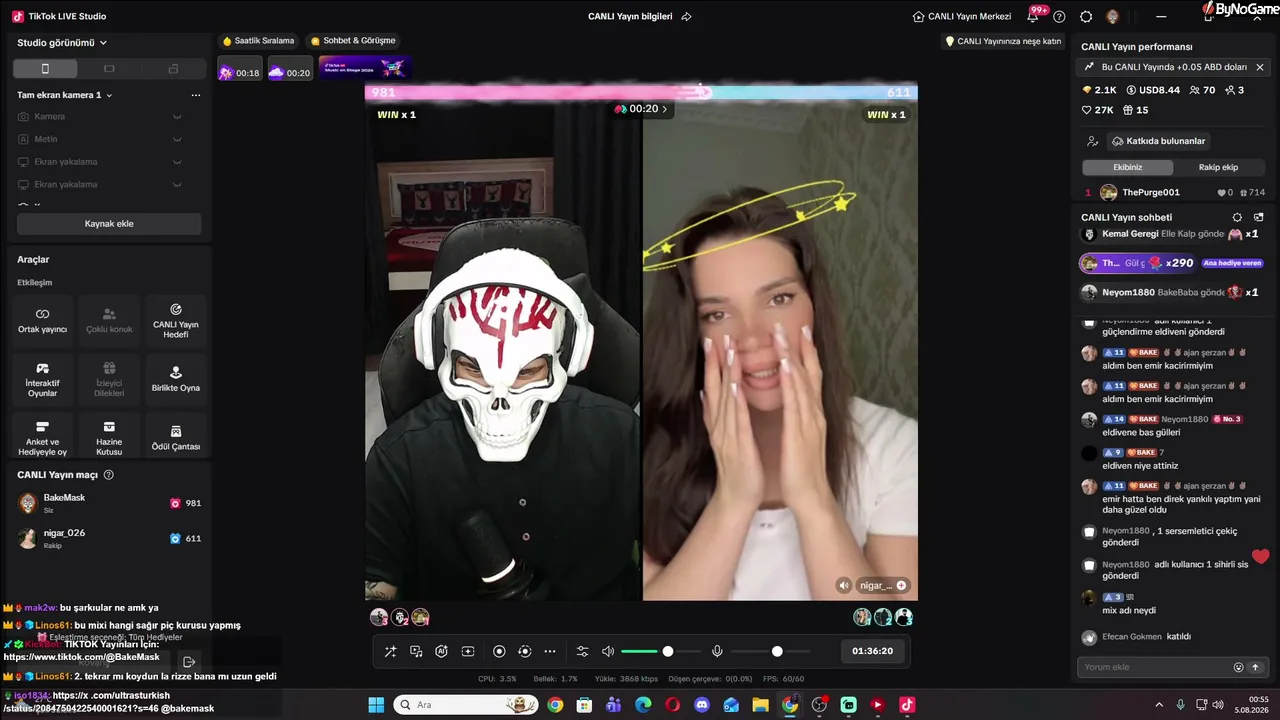This screenshot has width=1280, height=720.
Task: Open the Anket ve Hediyeyle oy tool
Action: pos(42,438)
